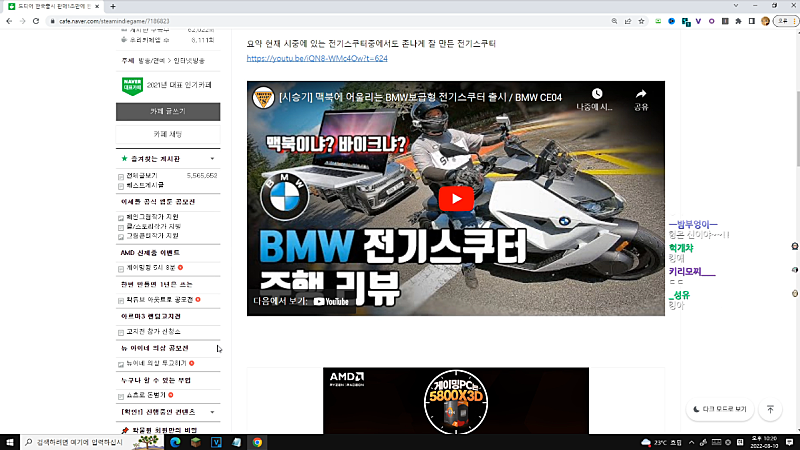The height and width of the screenshot is (450, 800).
Task: Open Chrome from the Windows taskbar
Action: click(x=257, y=441)
